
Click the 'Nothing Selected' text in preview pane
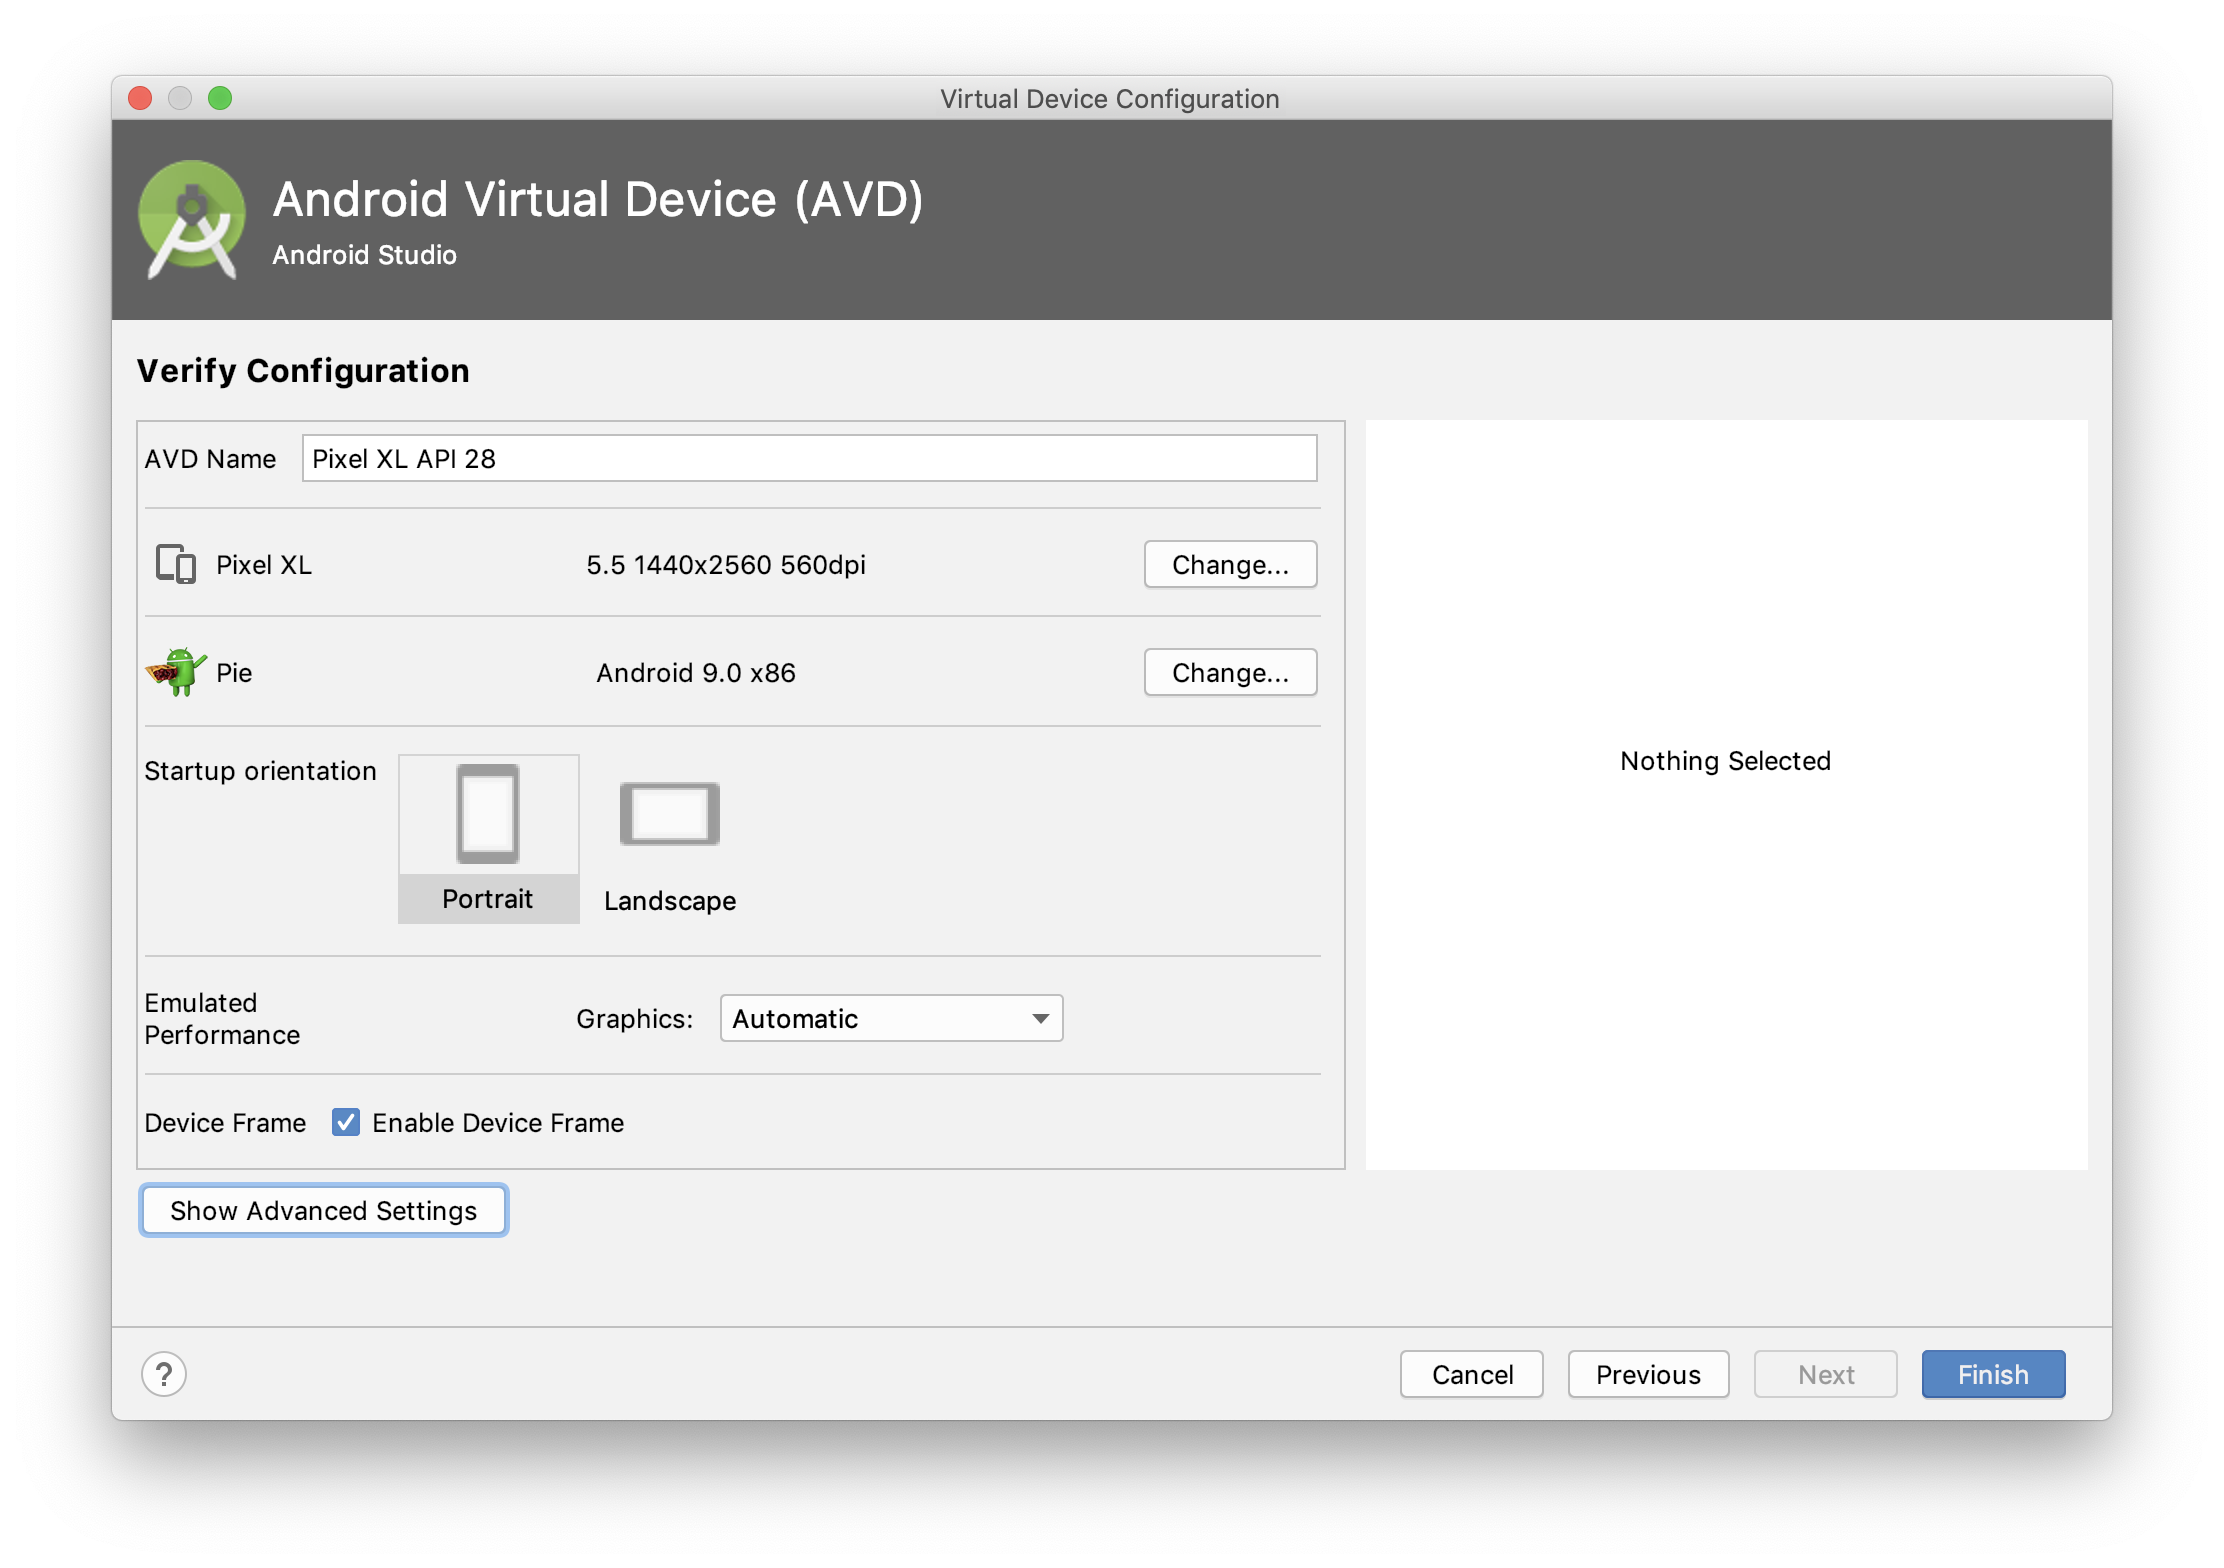point(1726,761)
